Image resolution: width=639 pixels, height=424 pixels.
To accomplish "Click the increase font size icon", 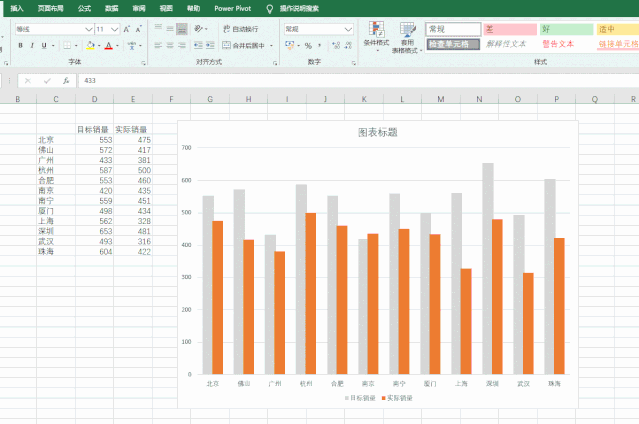I will pos(126,29).
